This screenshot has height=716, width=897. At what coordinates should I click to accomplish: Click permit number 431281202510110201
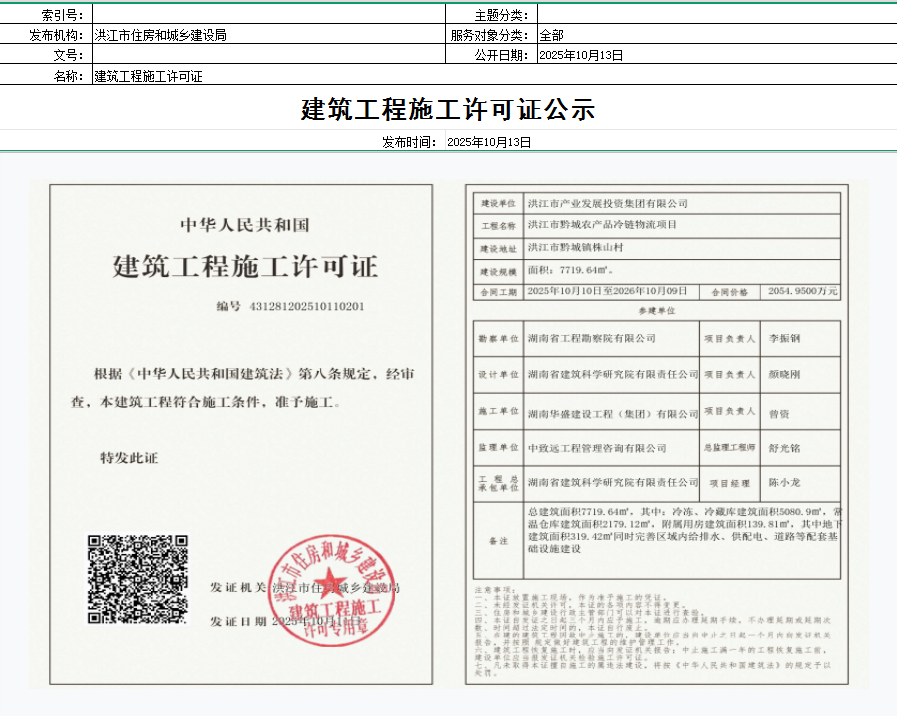[305, 306]
